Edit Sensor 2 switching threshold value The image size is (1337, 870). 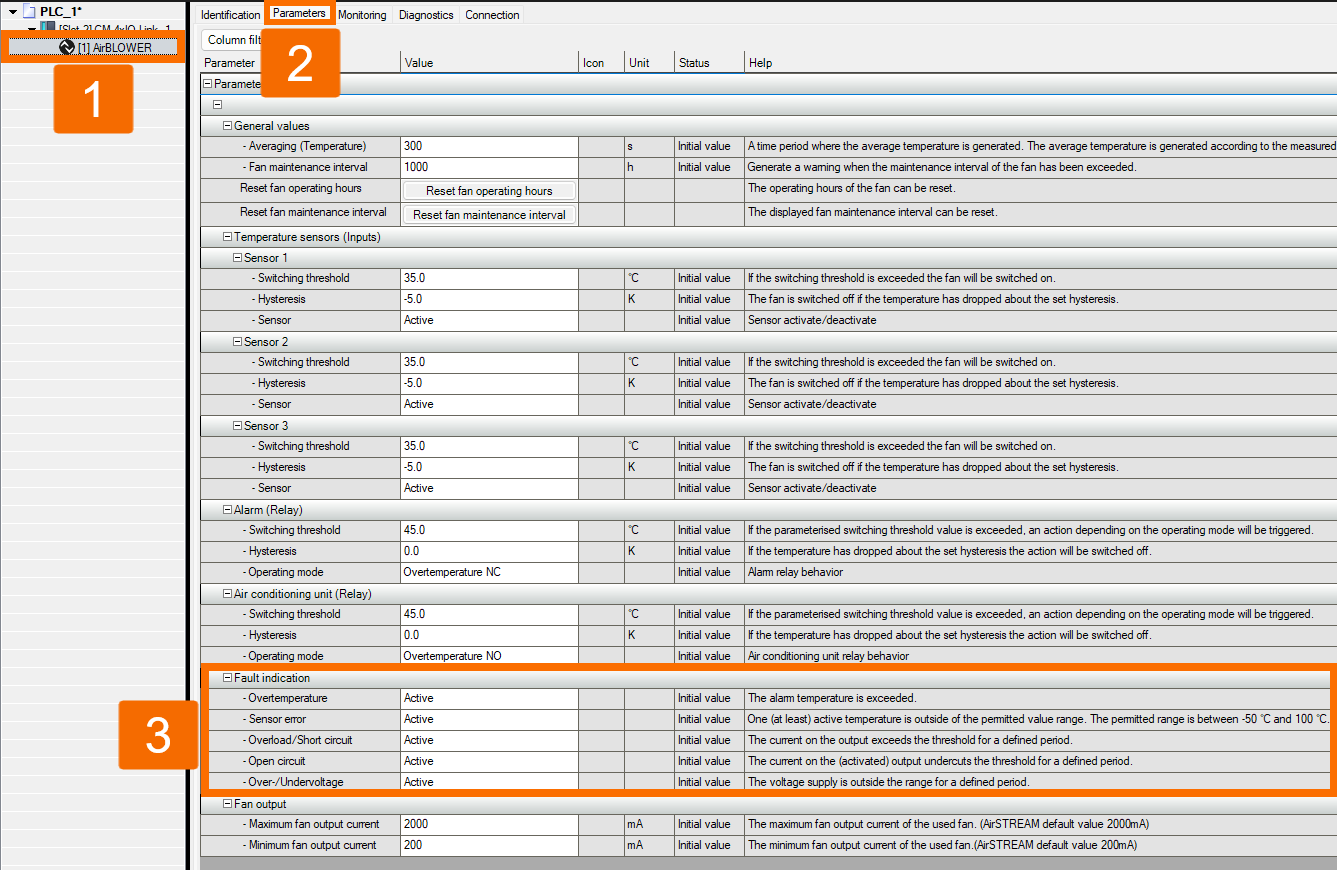[x=489, y=362]
